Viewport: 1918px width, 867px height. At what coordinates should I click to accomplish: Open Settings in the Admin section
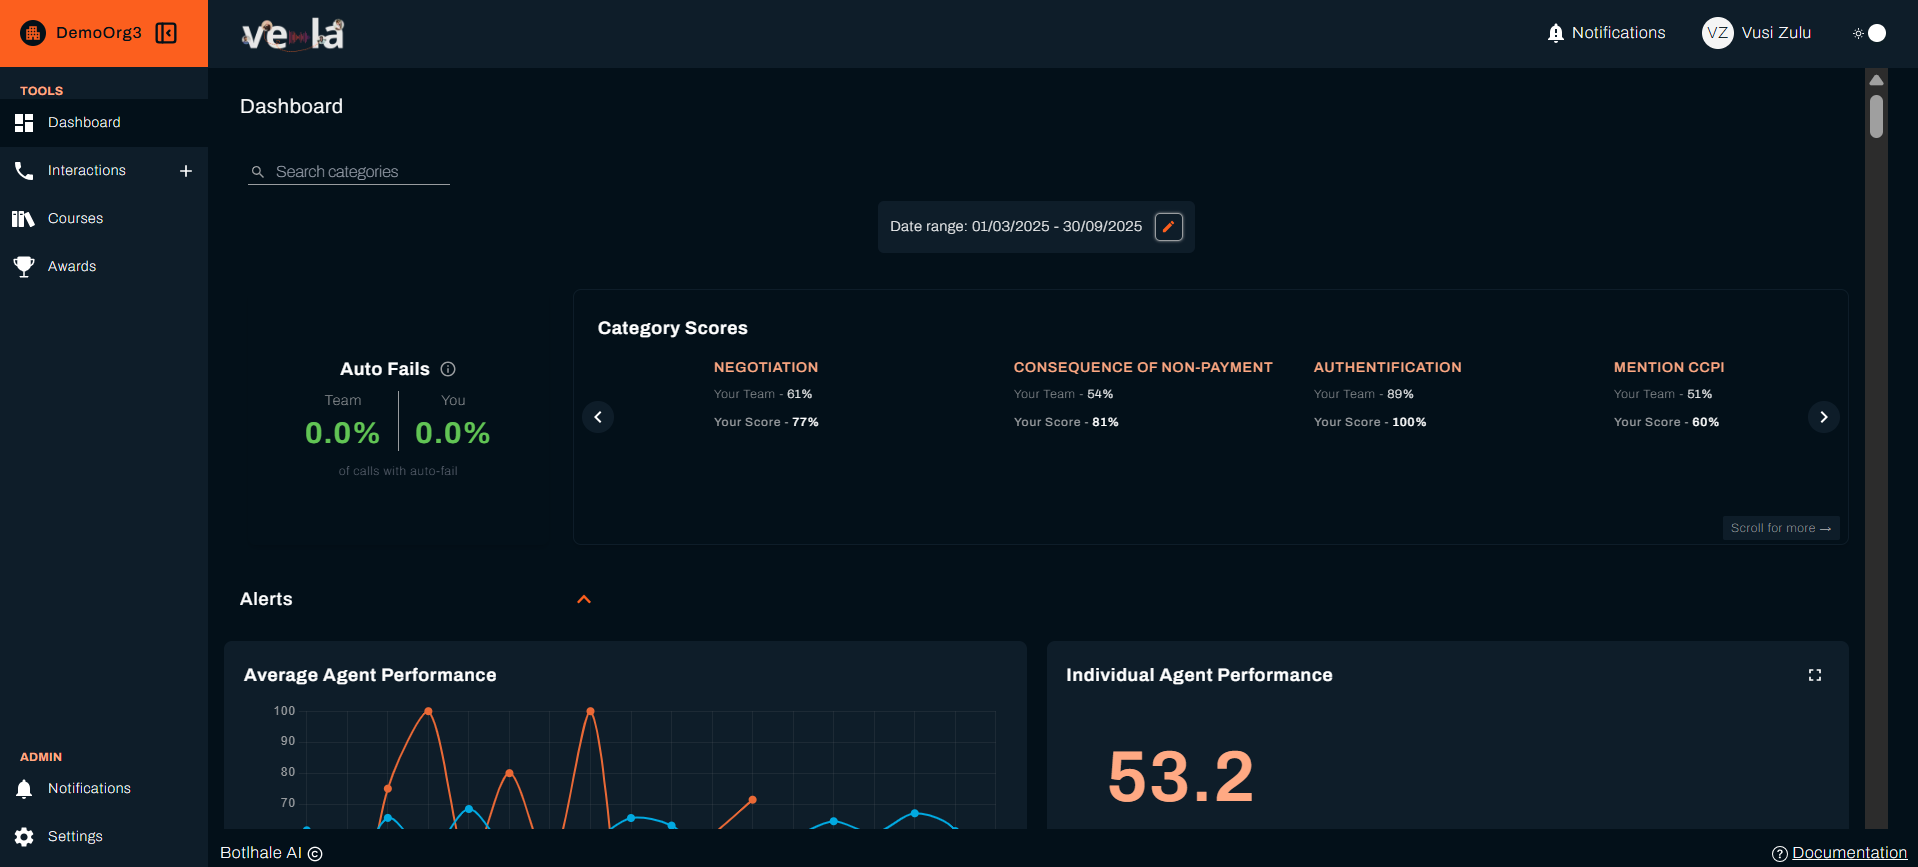[x=75, y=837]
